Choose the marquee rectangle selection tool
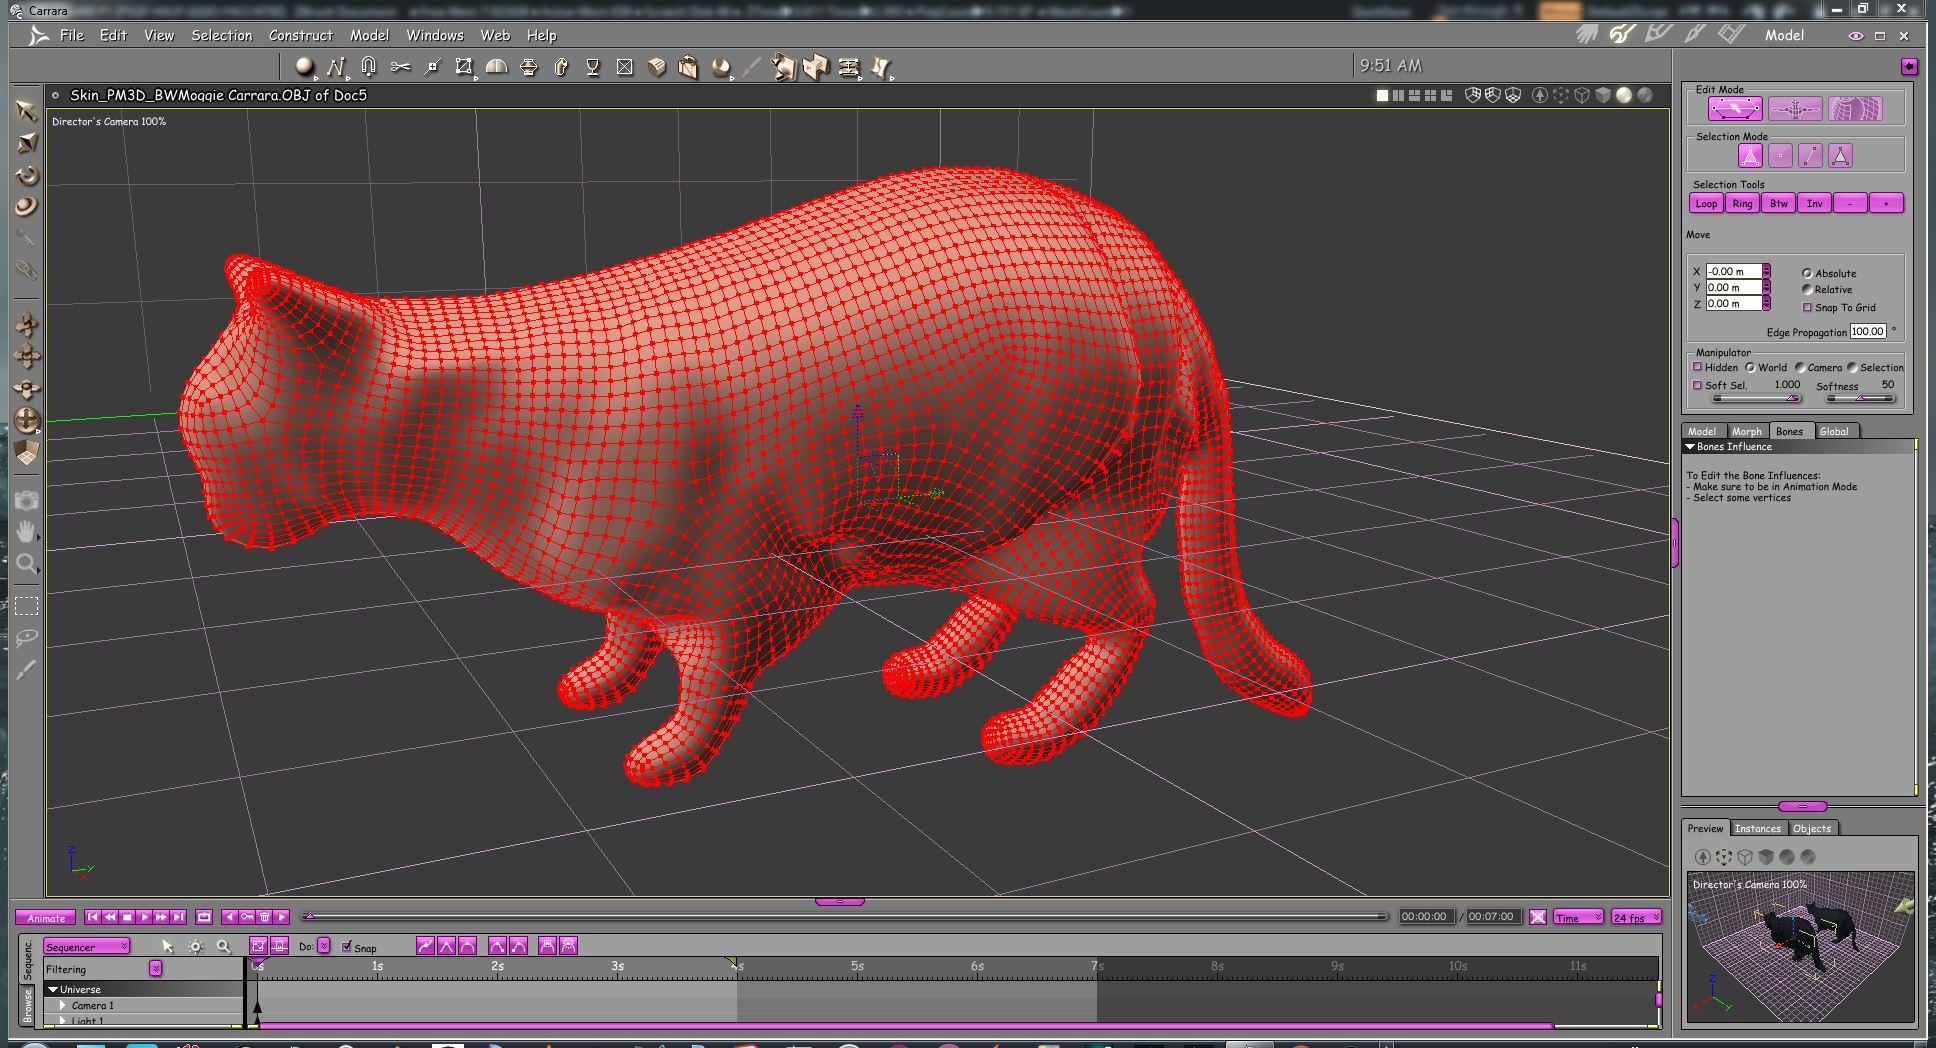 pyautogui.click(x=27, y=606)
